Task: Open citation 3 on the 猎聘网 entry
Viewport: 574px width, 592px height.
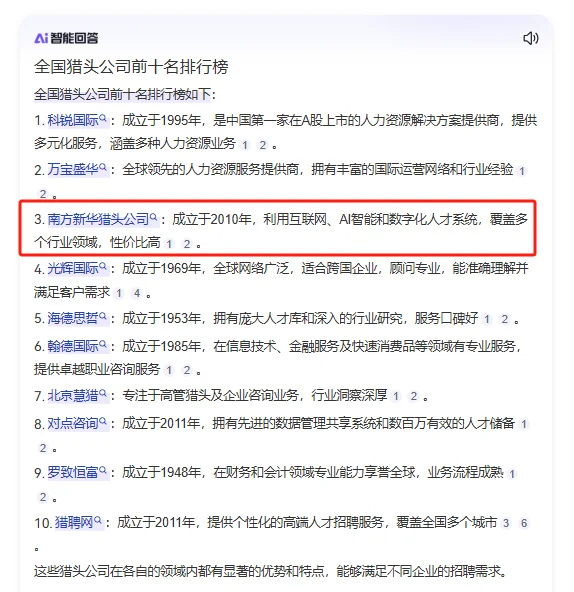Action: [x=506, y=523]
